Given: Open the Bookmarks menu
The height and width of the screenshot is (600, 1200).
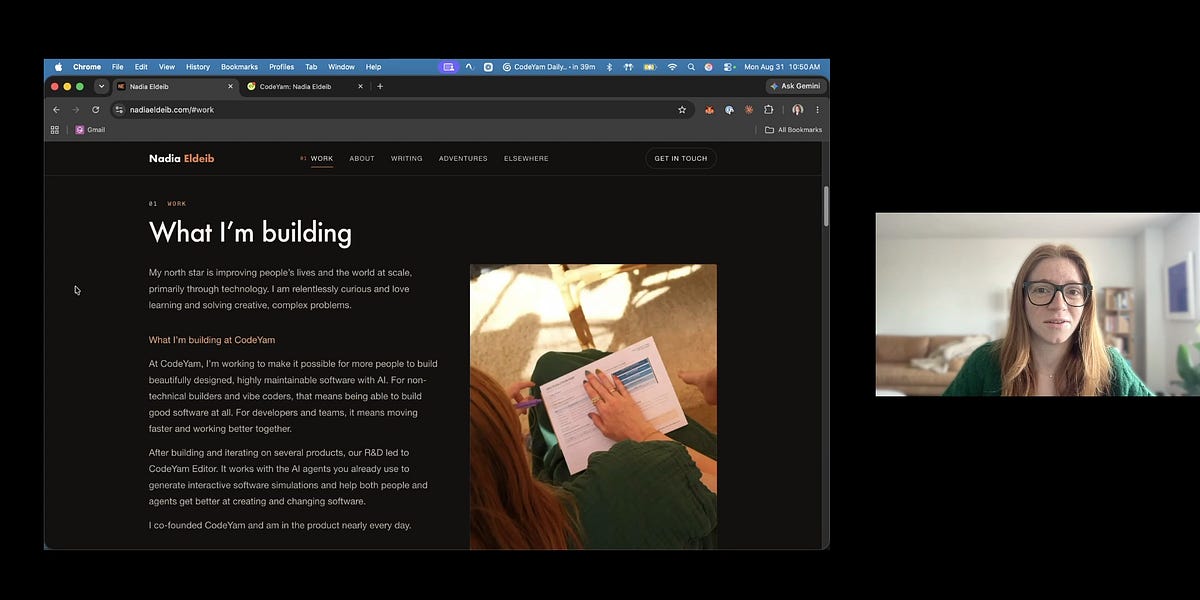Looking at the screenshot, I should [239, 67].
